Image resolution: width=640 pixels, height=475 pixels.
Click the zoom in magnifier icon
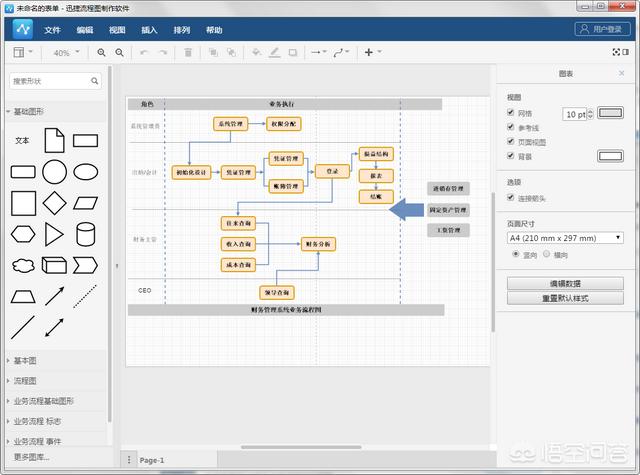(102, 52)
